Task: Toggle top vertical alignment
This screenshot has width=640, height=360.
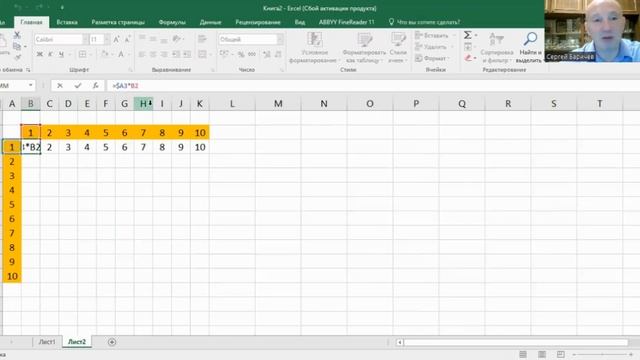Action: 142,39
